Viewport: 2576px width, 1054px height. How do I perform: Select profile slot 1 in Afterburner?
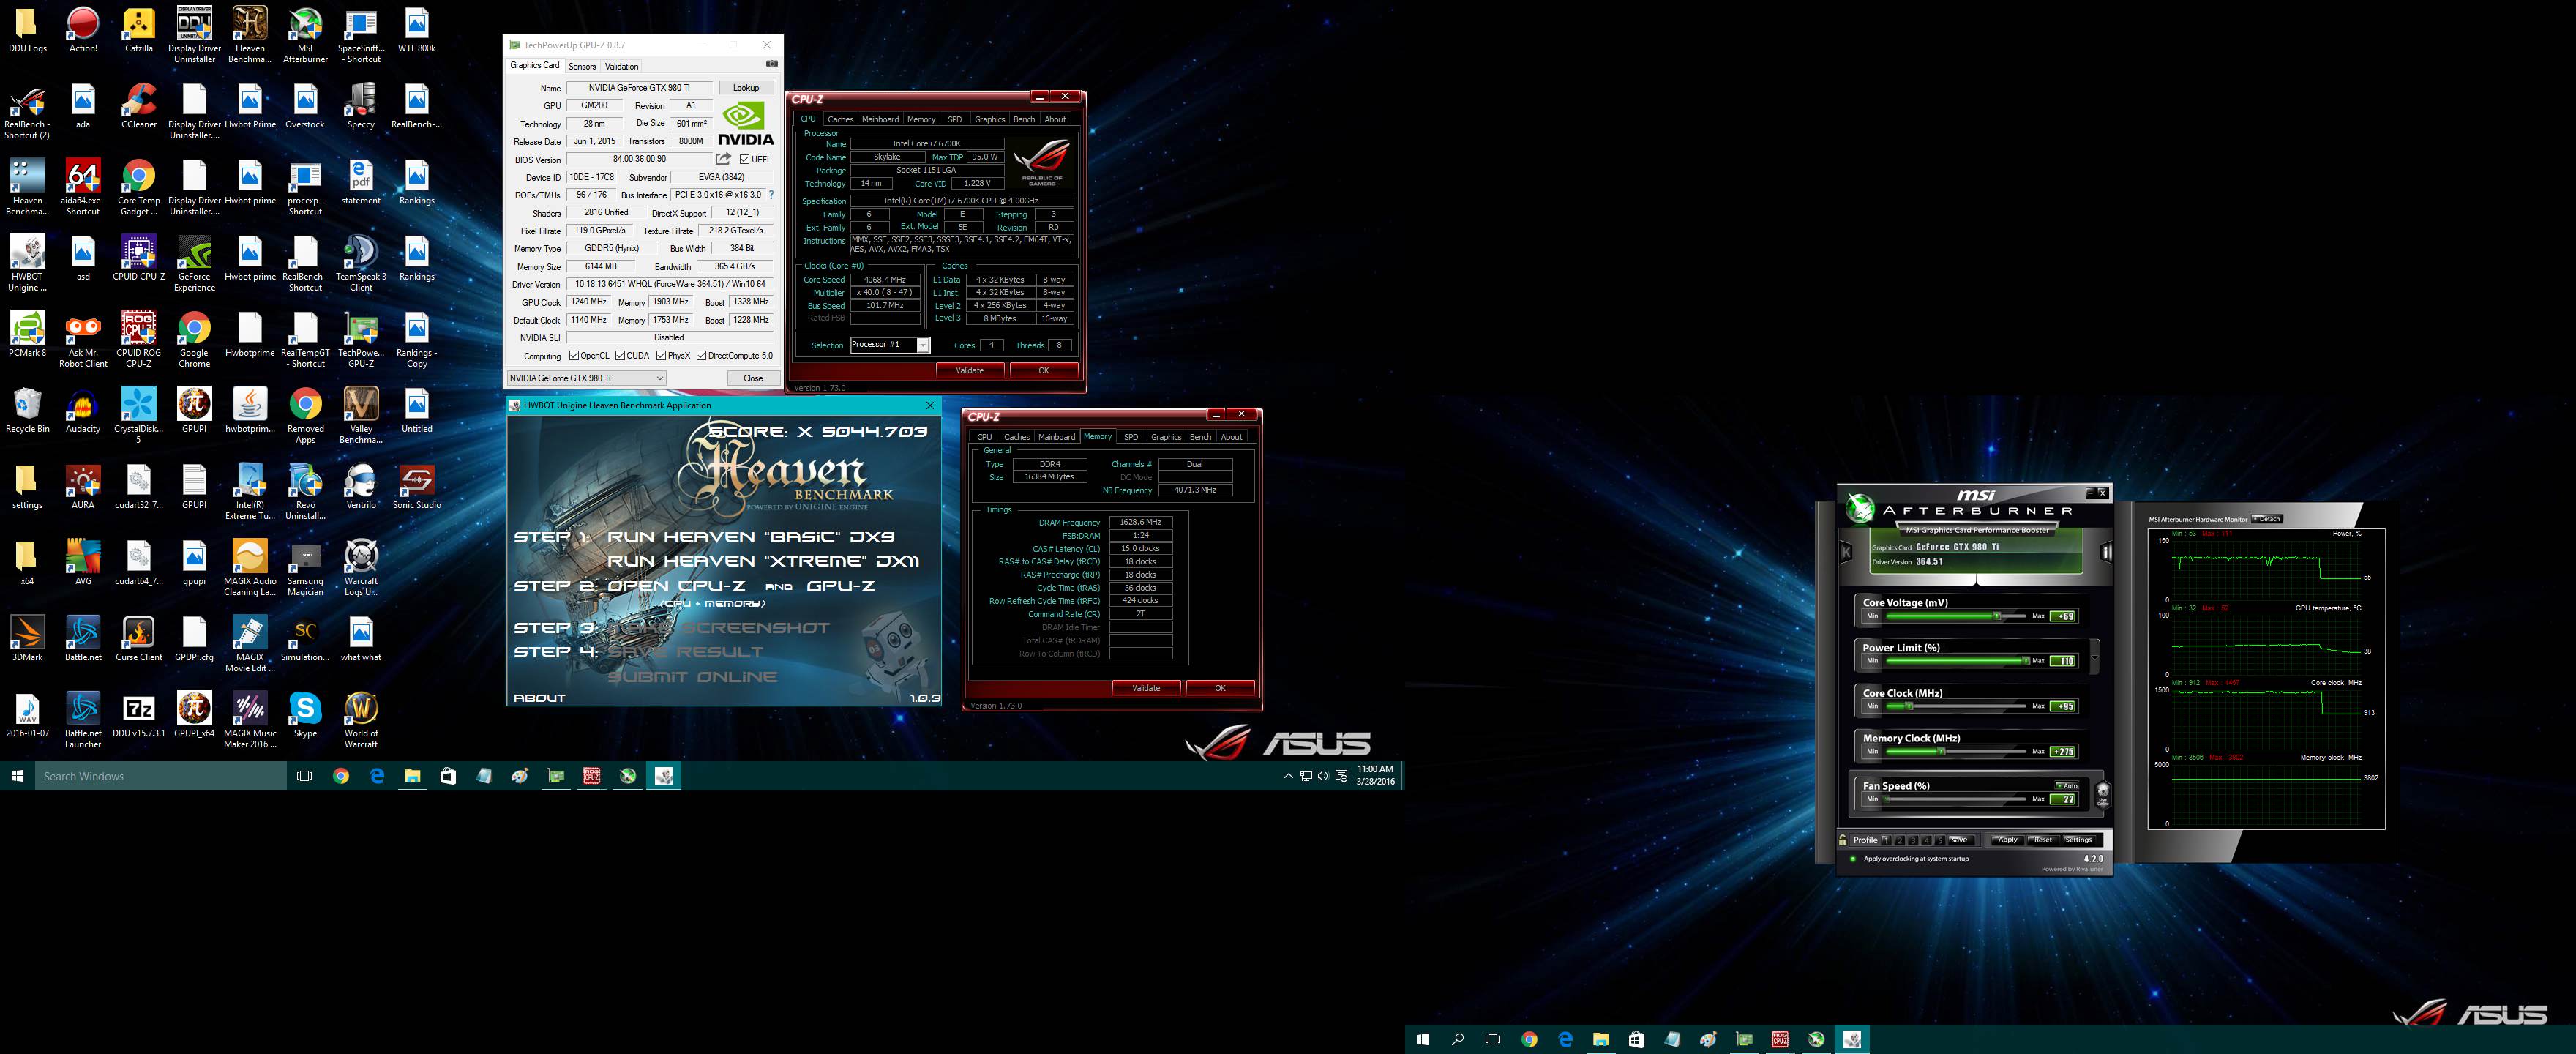(1886, 840)
